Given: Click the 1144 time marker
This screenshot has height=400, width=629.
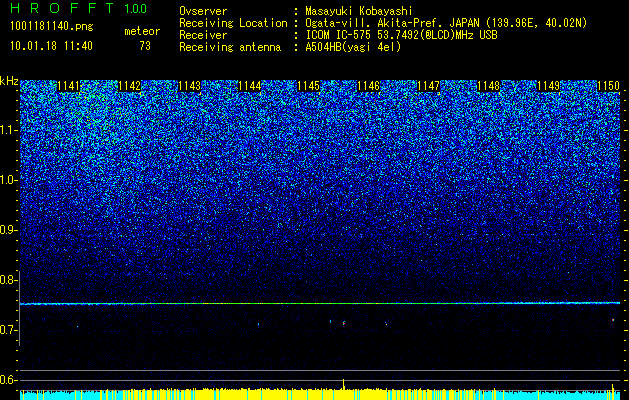Looking at the screenshot, I should pyautogui.click(x=250, y=86).
